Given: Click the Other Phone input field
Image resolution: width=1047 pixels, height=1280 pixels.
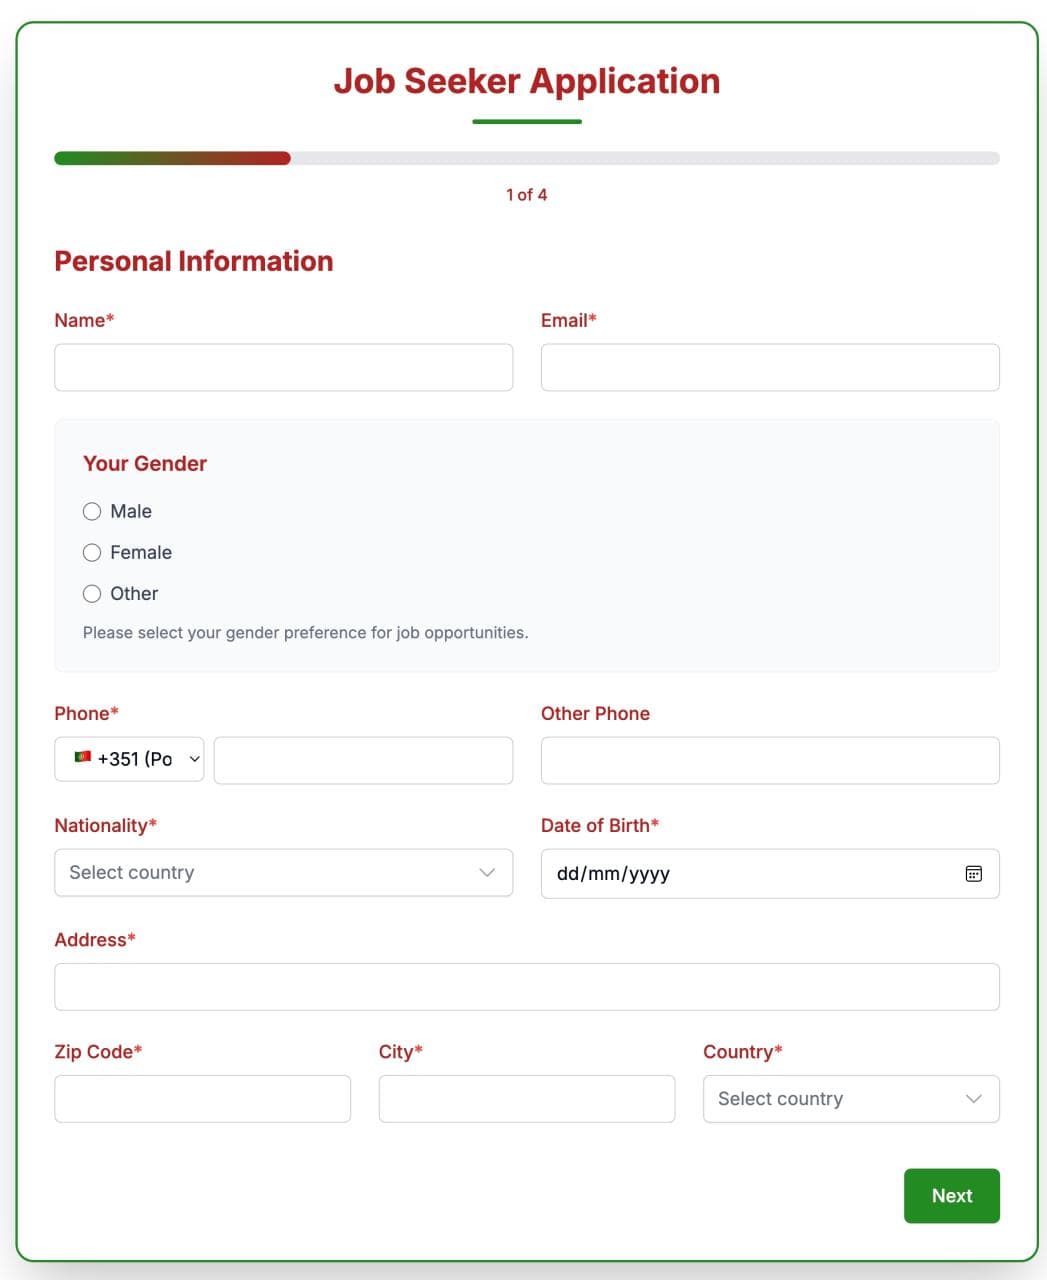Looking at the screenshot, I should click(769, 760).
